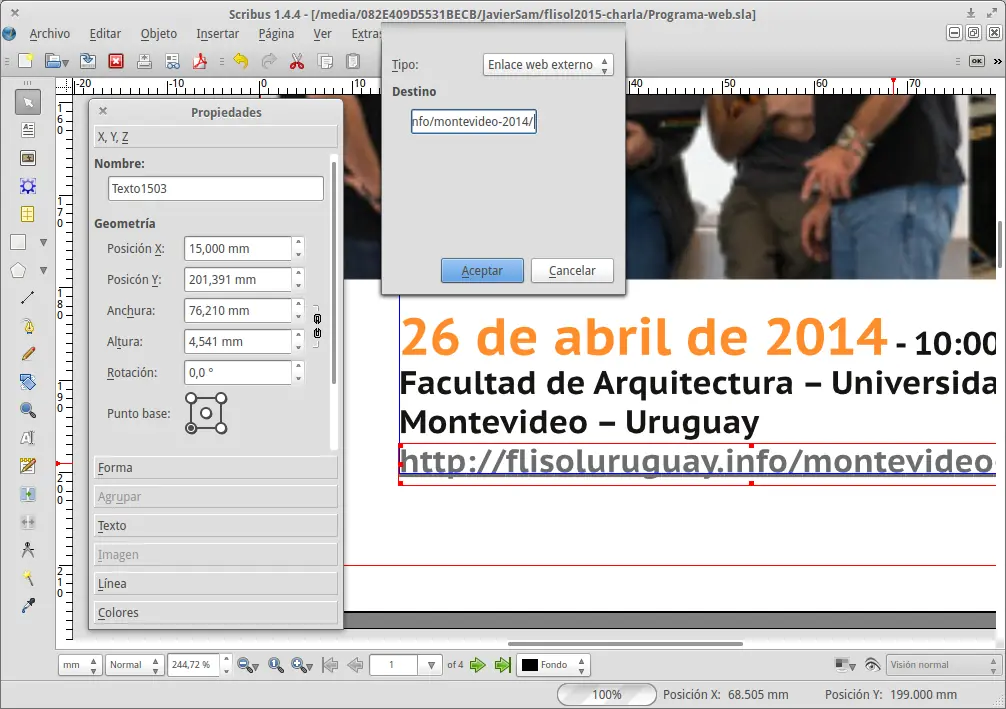Set base point to bottom-left corner
The image size is (1006, 709).
click(191, 428)
